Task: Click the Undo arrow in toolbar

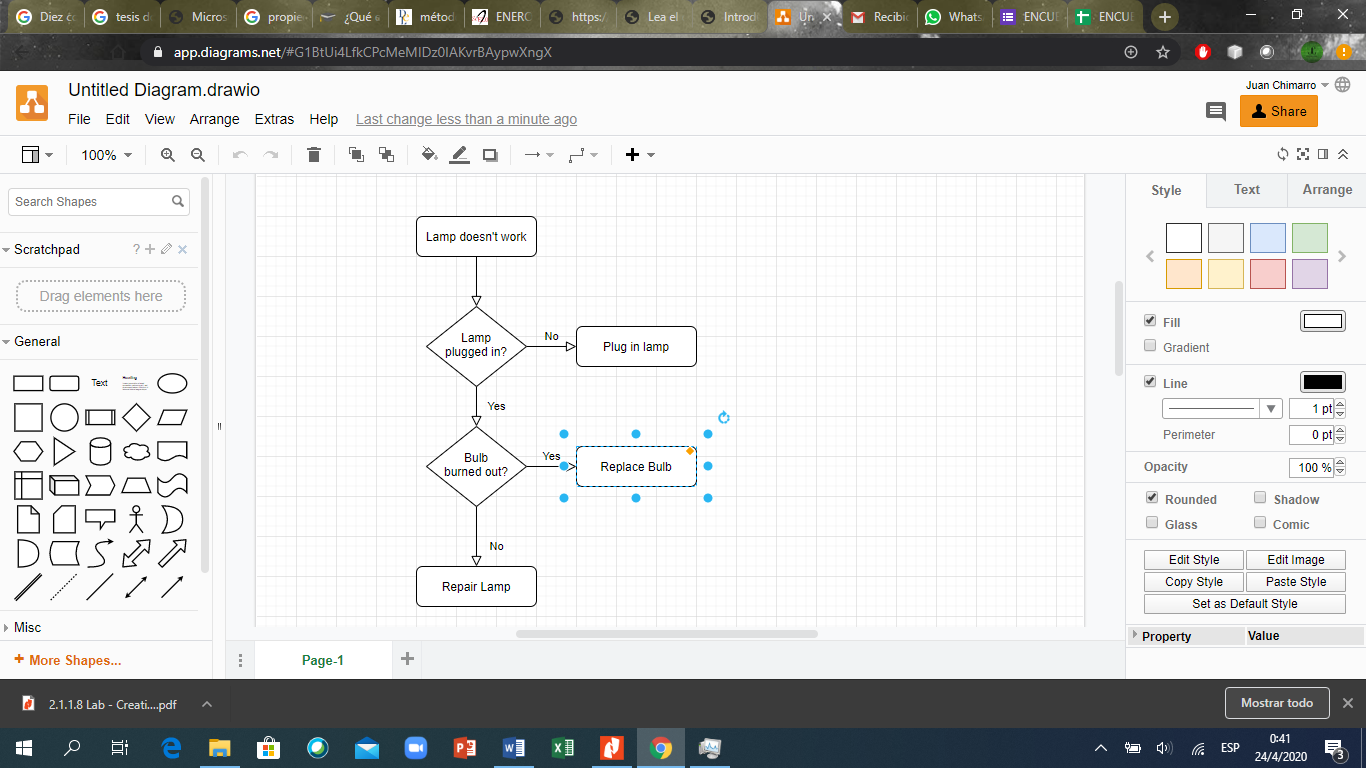Action: tap(240, 155)
